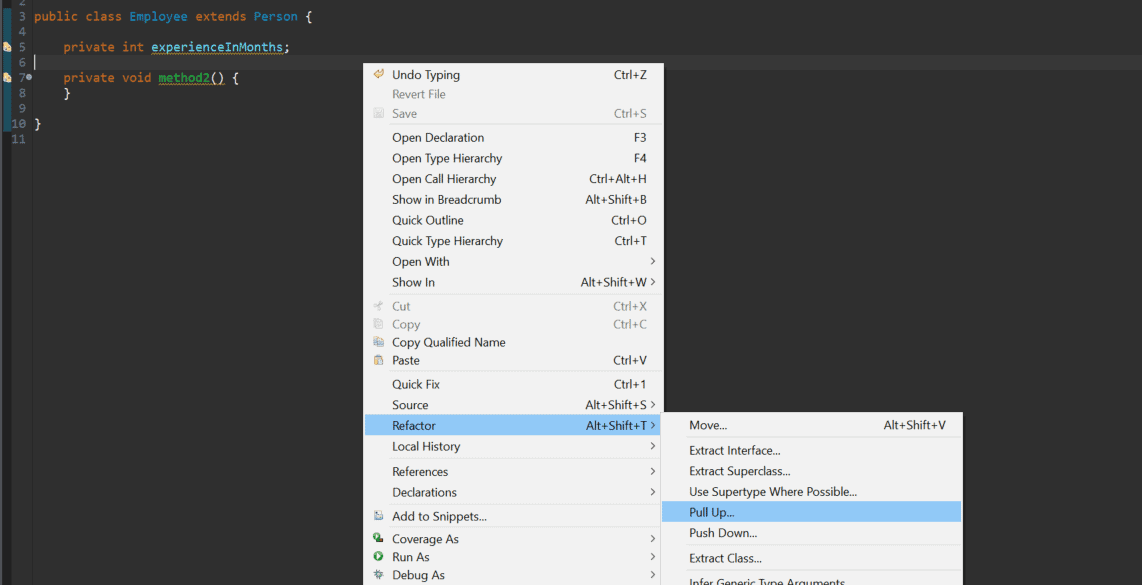Click the Debug As bug icon
1142x585 pixels.
point(378,575)
